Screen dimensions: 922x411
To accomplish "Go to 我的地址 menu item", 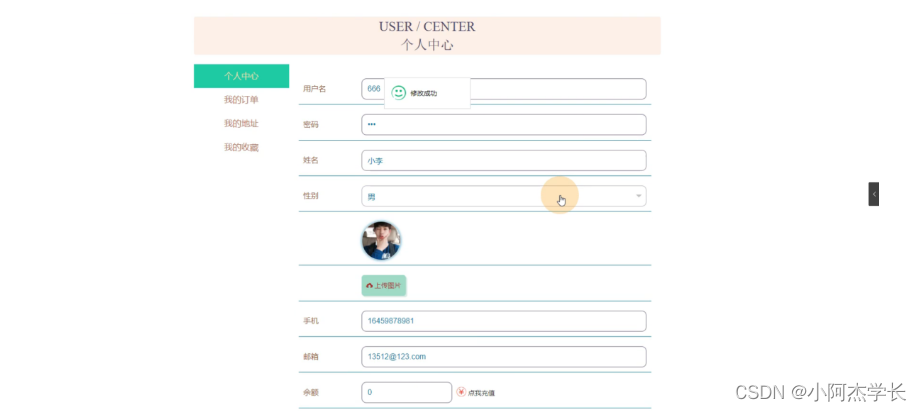I will (241, 124).
